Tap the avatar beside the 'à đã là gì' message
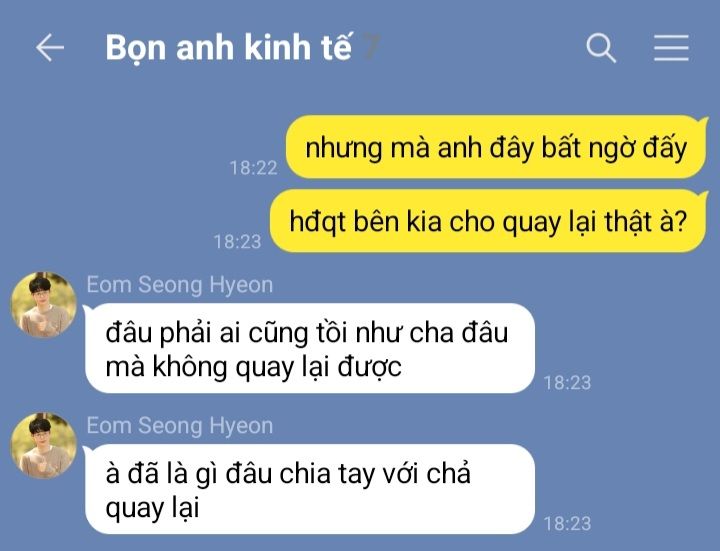This screenshot has height=551, width=720. coord(44,446)
